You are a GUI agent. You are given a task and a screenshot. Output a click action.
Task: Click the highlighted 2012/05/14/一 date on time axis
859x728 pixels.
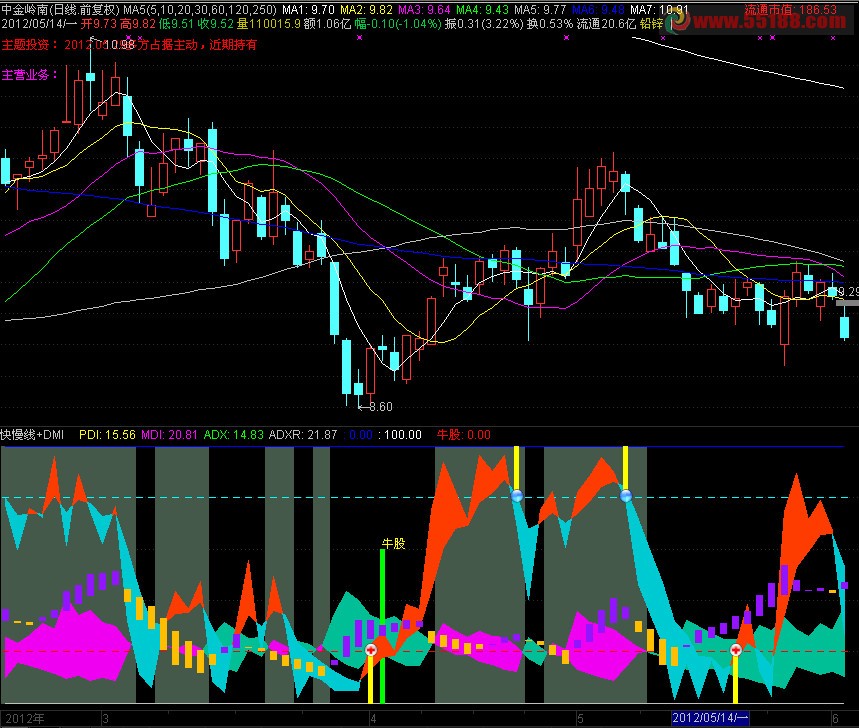point(710,718)
